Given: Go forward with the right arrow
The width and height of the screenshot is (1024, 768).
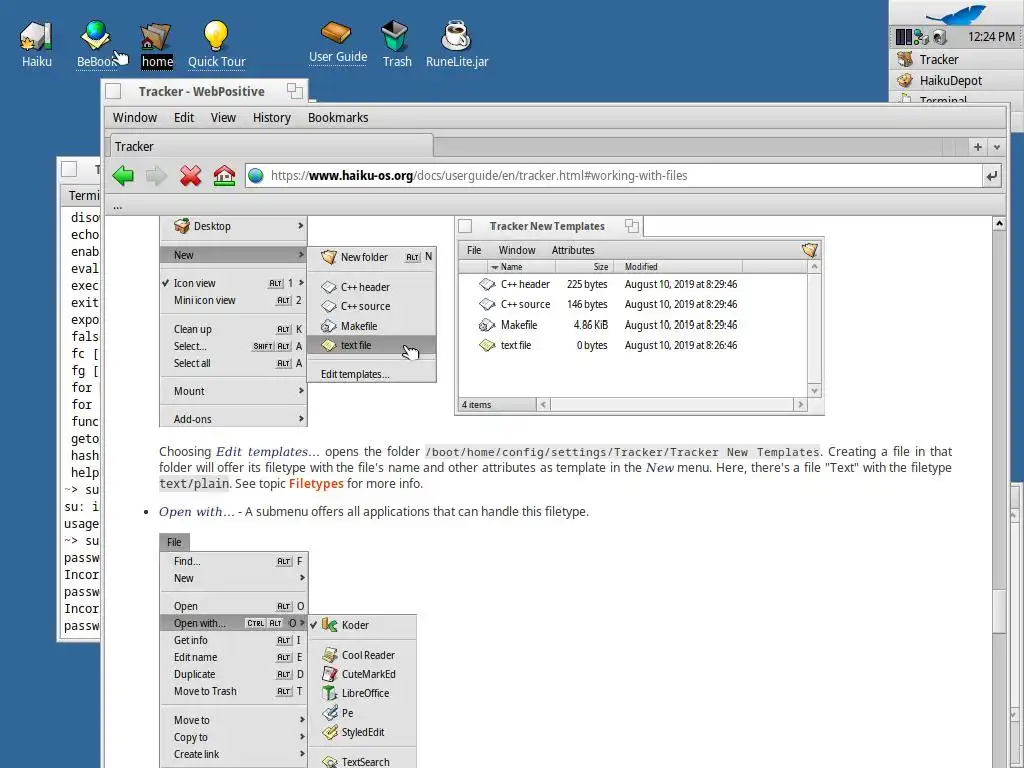Looking at the screenshot, I should (156, 176).
